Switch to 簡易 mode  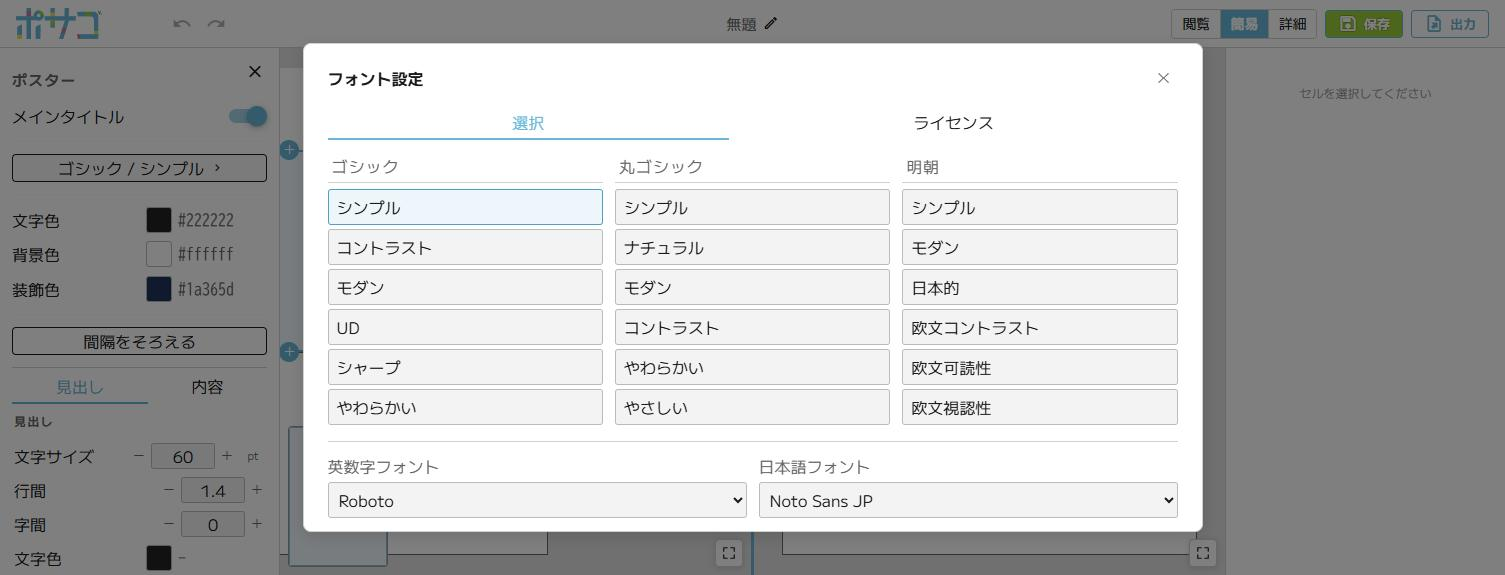click(1244, 24)
